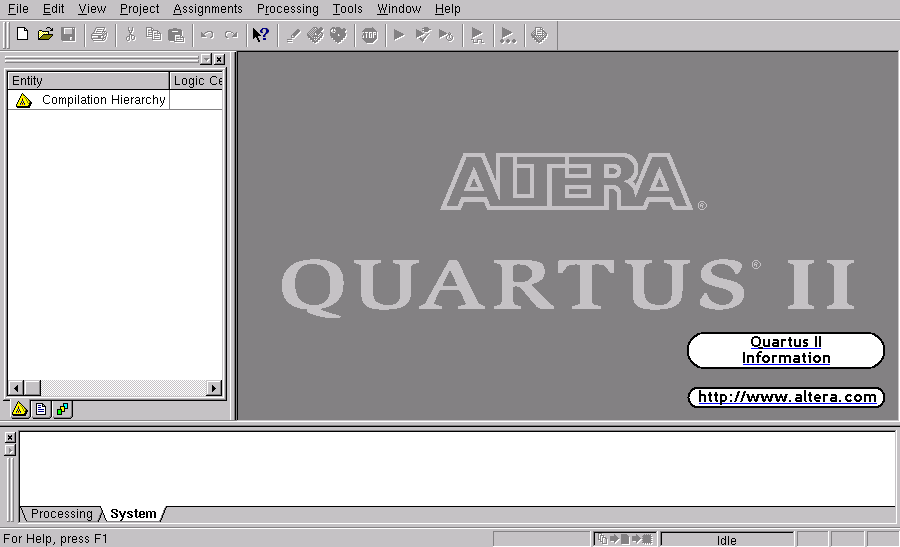Viewport: 900px width, 547px height.
Task: Open the http://www.altera.com link
Action: point(786,397)
